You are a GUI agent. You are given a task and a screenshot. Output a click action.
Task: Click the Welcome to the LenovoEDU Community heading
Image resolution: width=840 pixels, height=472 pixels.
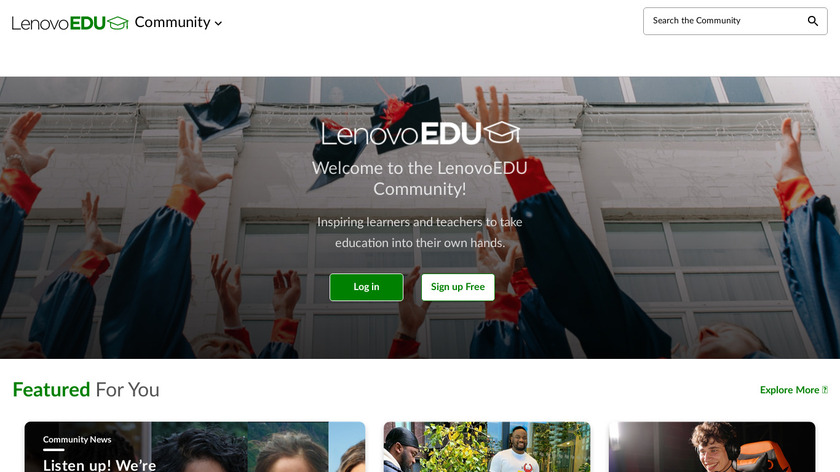coord(420,178)
